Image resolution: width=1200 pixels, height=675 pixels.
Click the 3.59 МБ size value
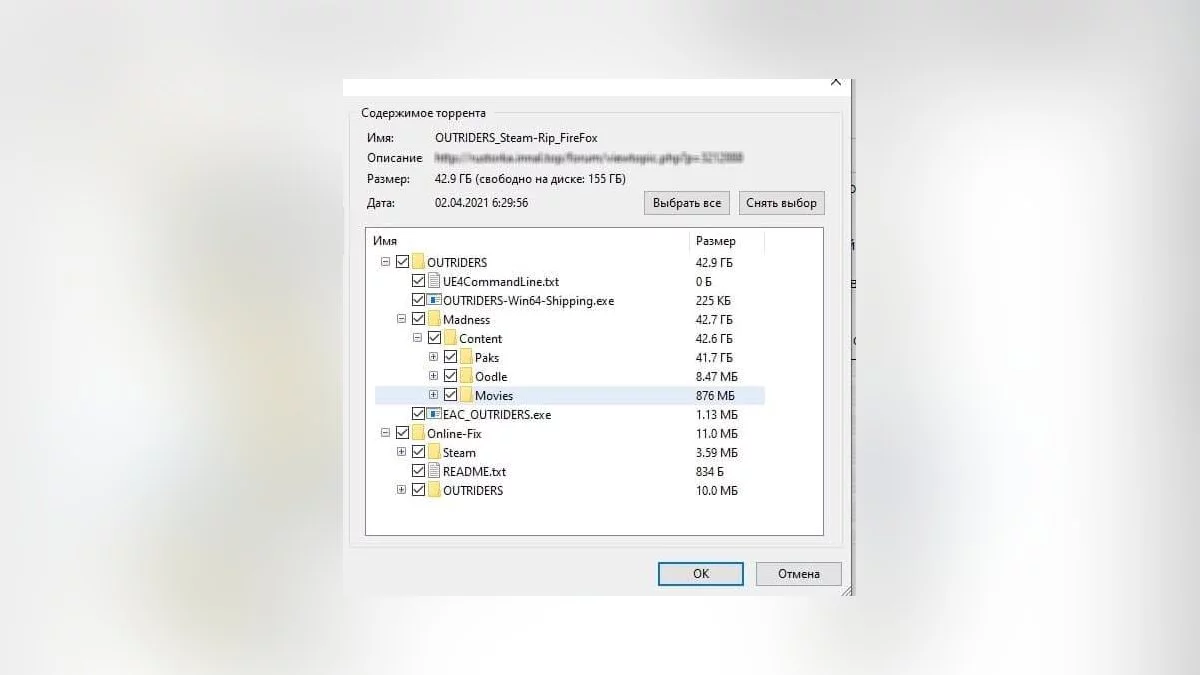pyautogui.click(x=717, y=452)
